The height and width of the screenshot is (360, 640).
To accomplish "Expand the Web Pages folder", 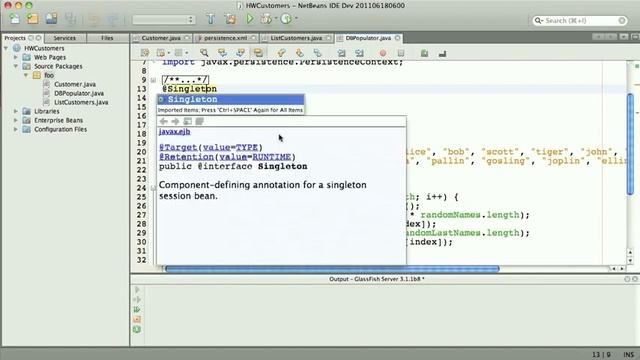I will pos(16,57).
